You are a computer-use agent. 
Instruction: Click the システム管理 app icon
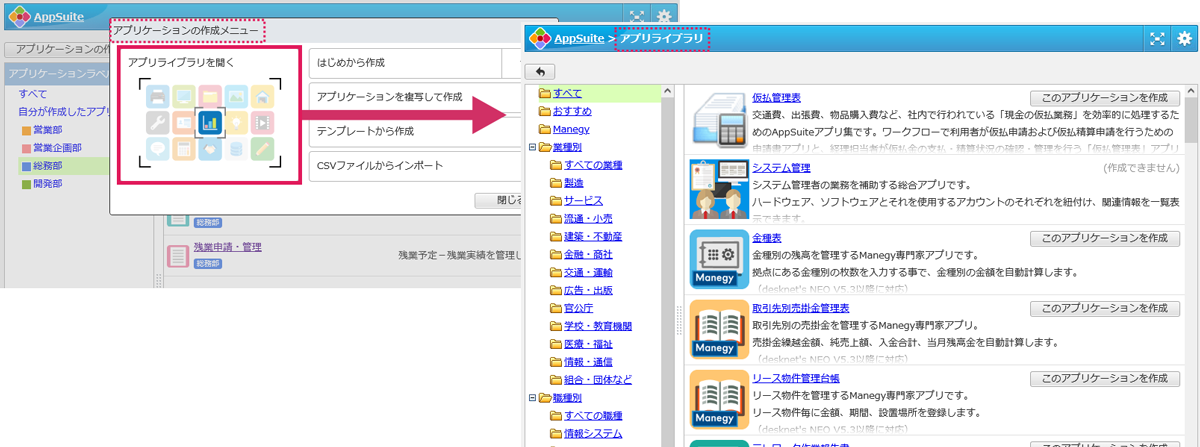[719, 189]
